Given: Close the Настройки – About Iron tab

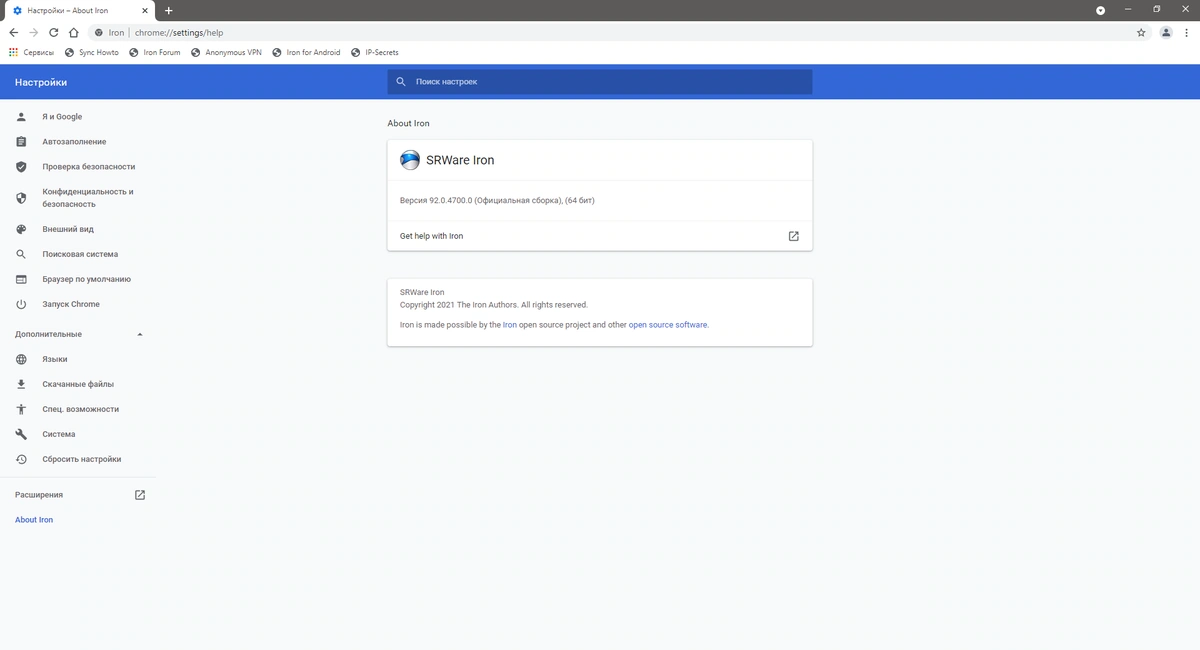Looking at the screenshot, I should coord(145,10).
